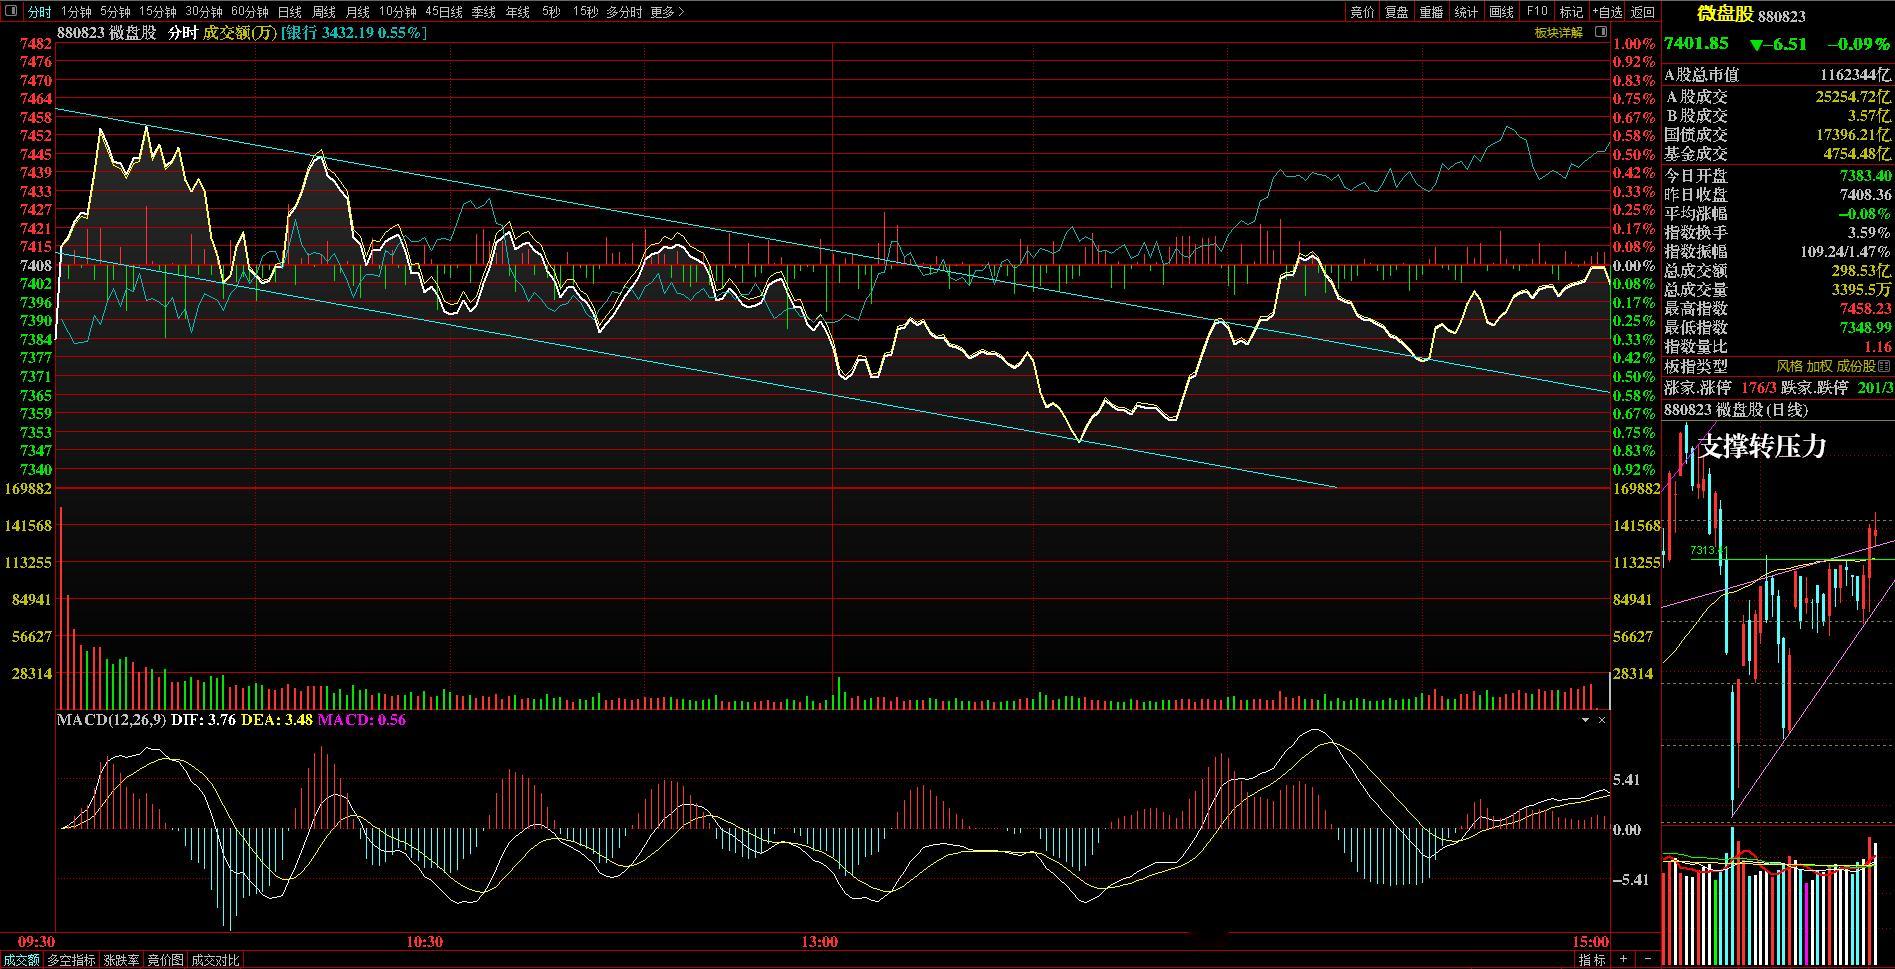Open the 板指类型 options icon

coord(1886,366)
